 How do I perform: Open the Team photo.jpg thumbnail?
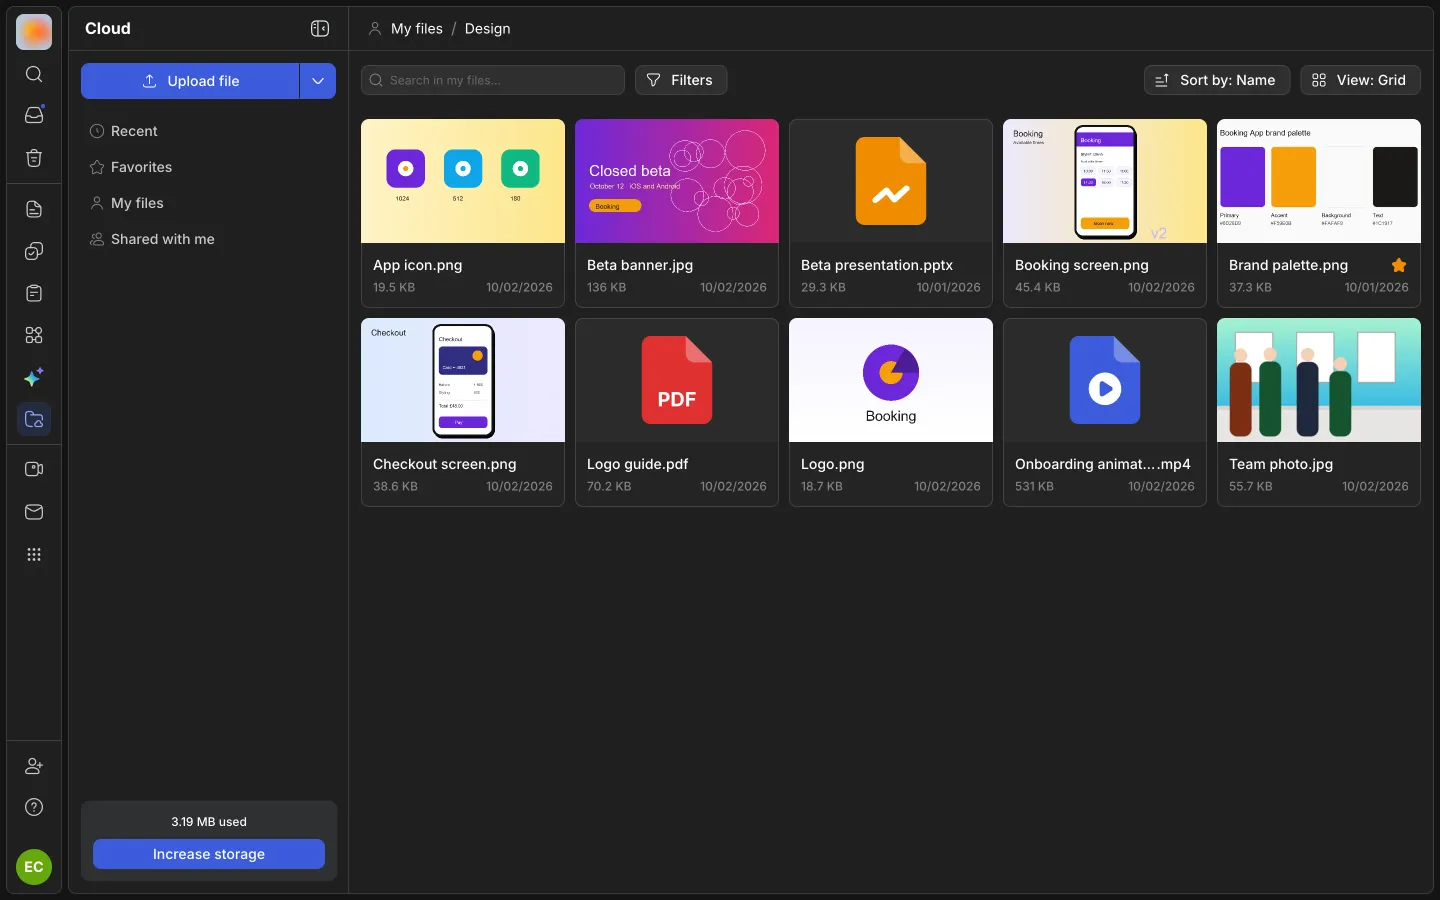pyautogui.click(x=1319, y=380)
